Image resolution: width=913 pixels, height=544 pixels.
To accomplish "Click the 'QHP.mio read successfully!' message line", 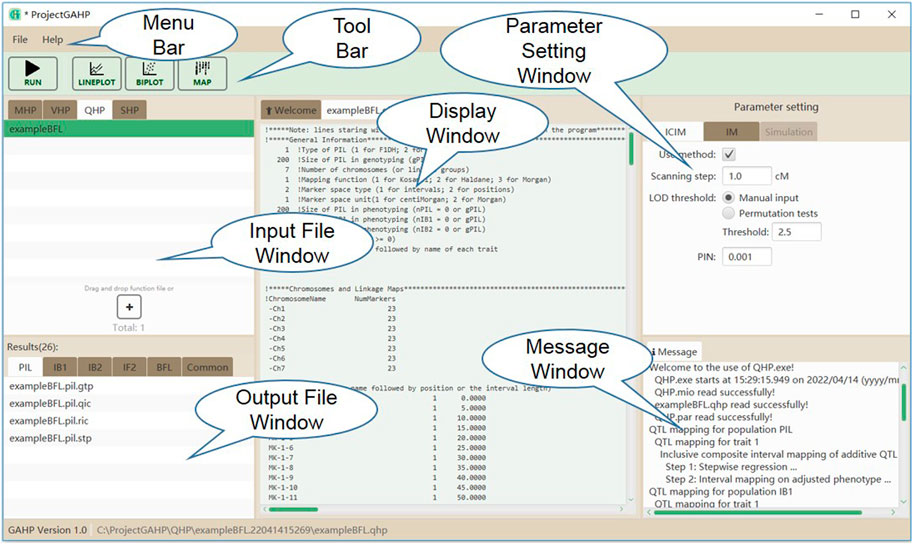I will point(714,392).
